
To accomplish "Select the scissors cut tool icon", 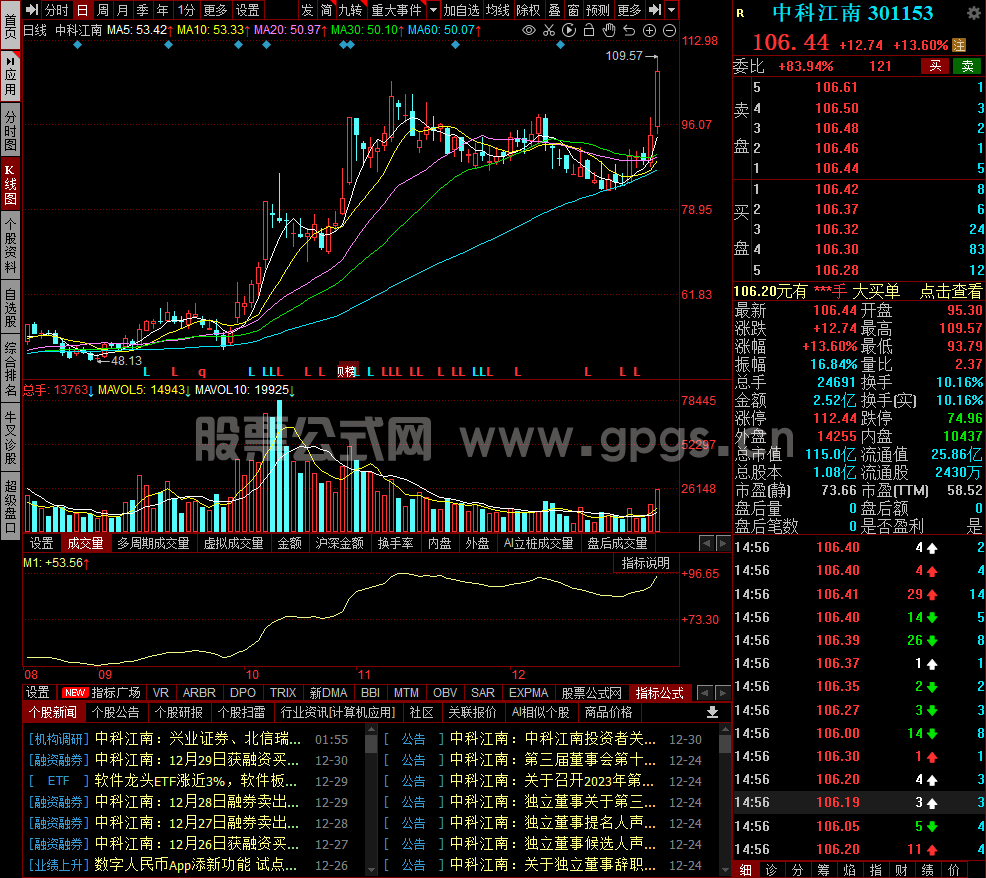I will [549, 30].
